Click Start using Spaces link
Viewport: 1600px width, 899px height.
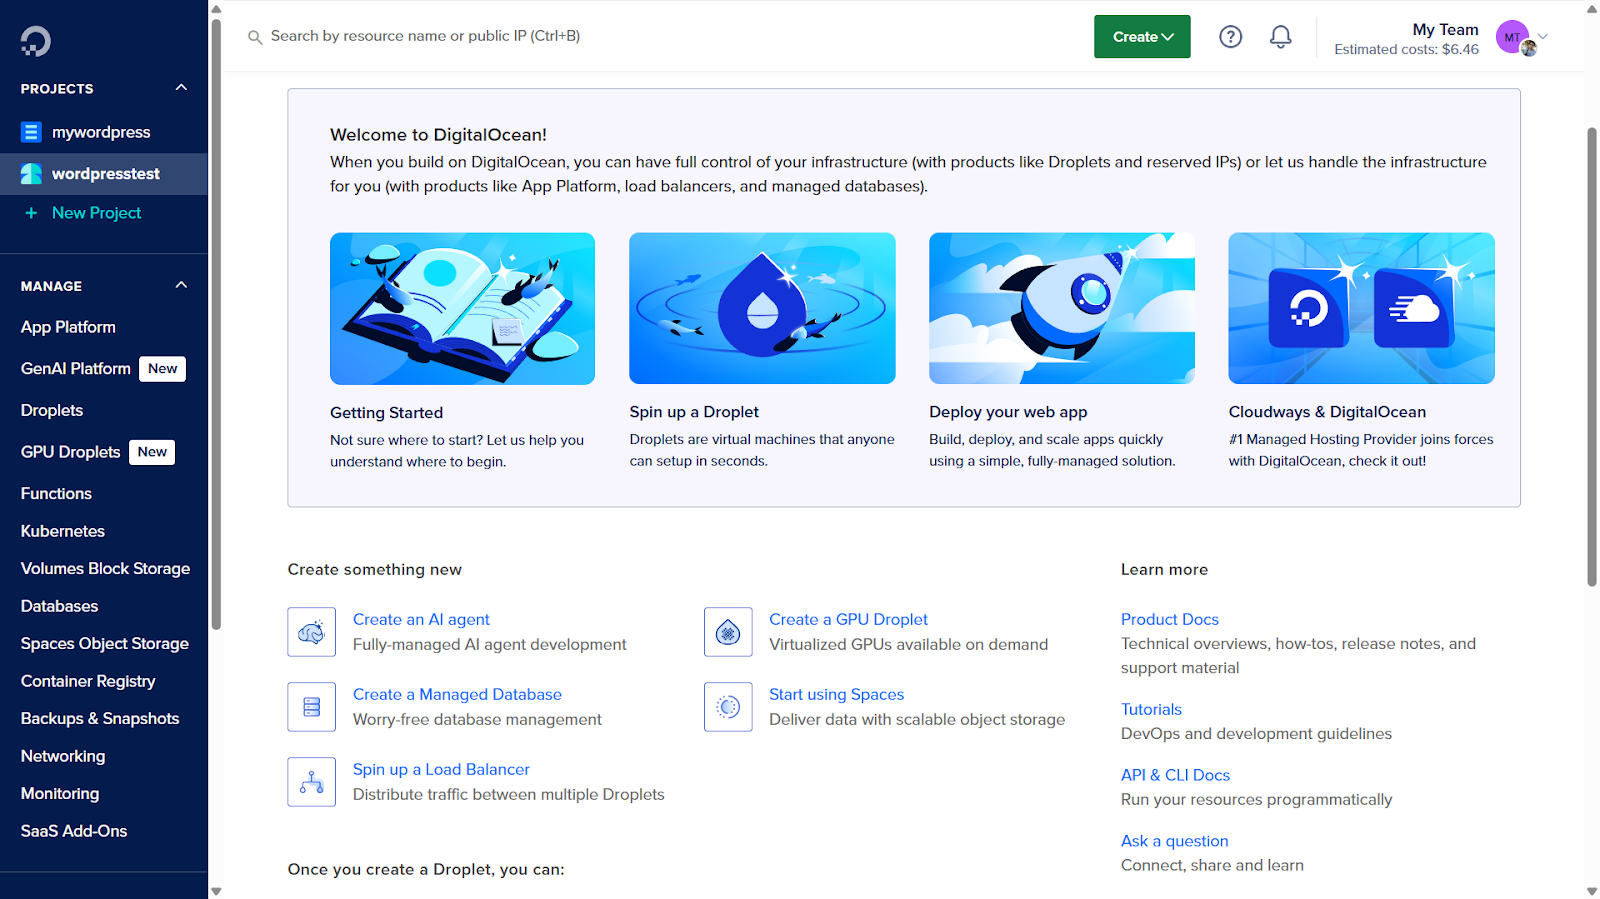tap(836, 695)
